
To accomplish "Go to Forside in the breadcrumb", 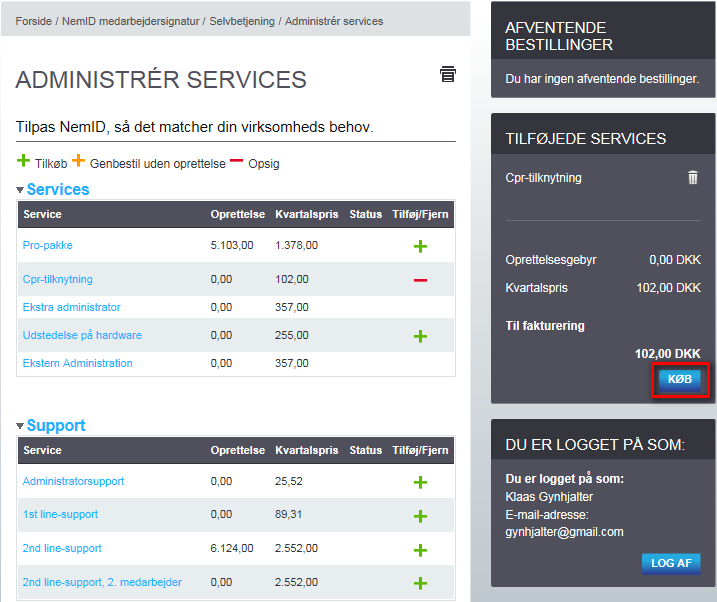I will 33,21.
